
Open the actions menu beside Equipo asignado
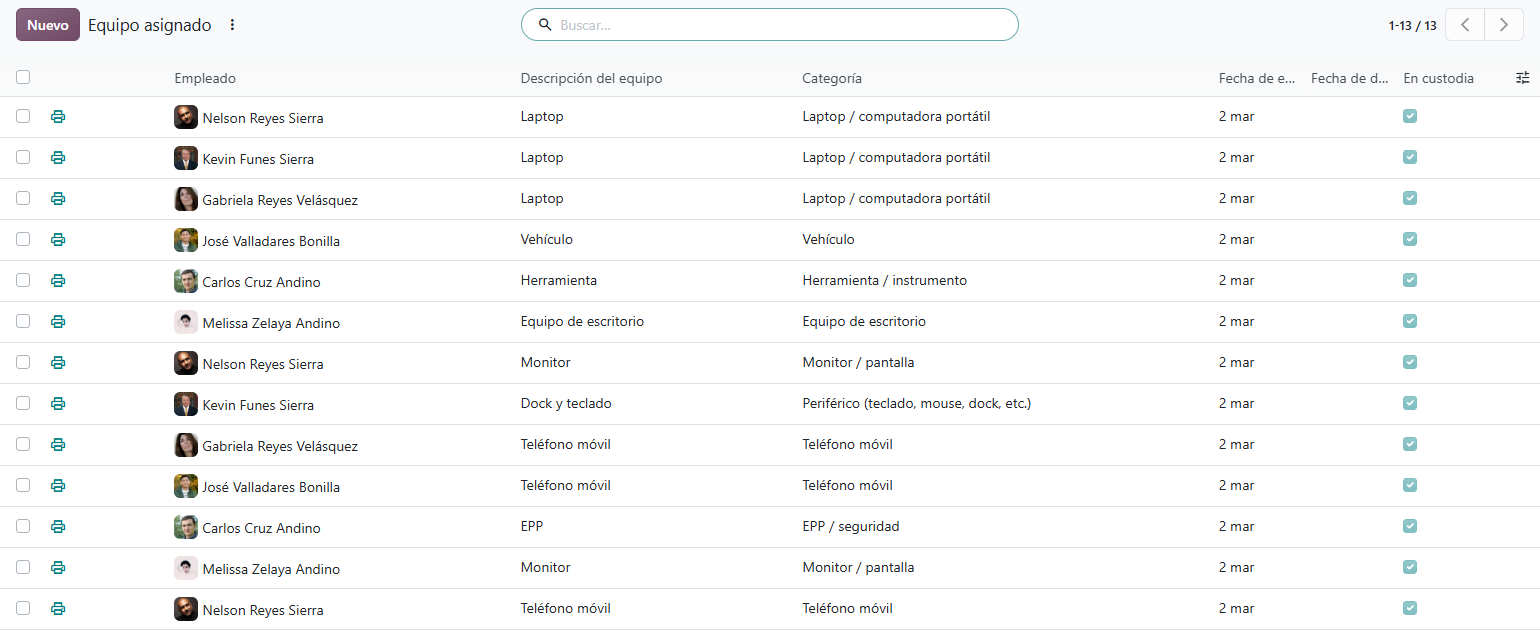[233, 25]
